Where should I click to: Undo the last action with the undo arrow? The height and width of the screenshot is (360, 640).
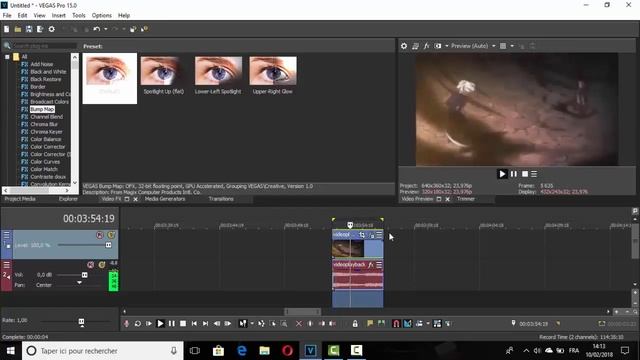tap(96, 29)
